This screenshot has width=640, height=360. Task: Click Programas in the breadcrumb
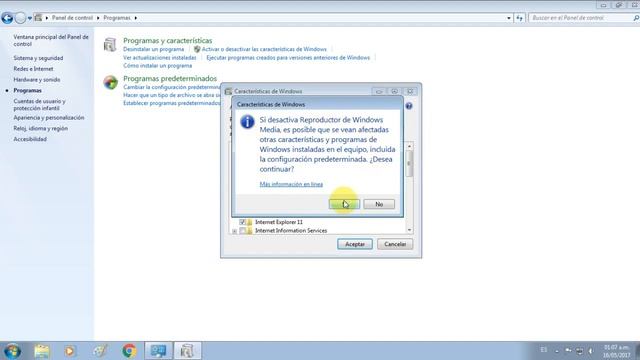pyautogui.click(x=117, y=18)
